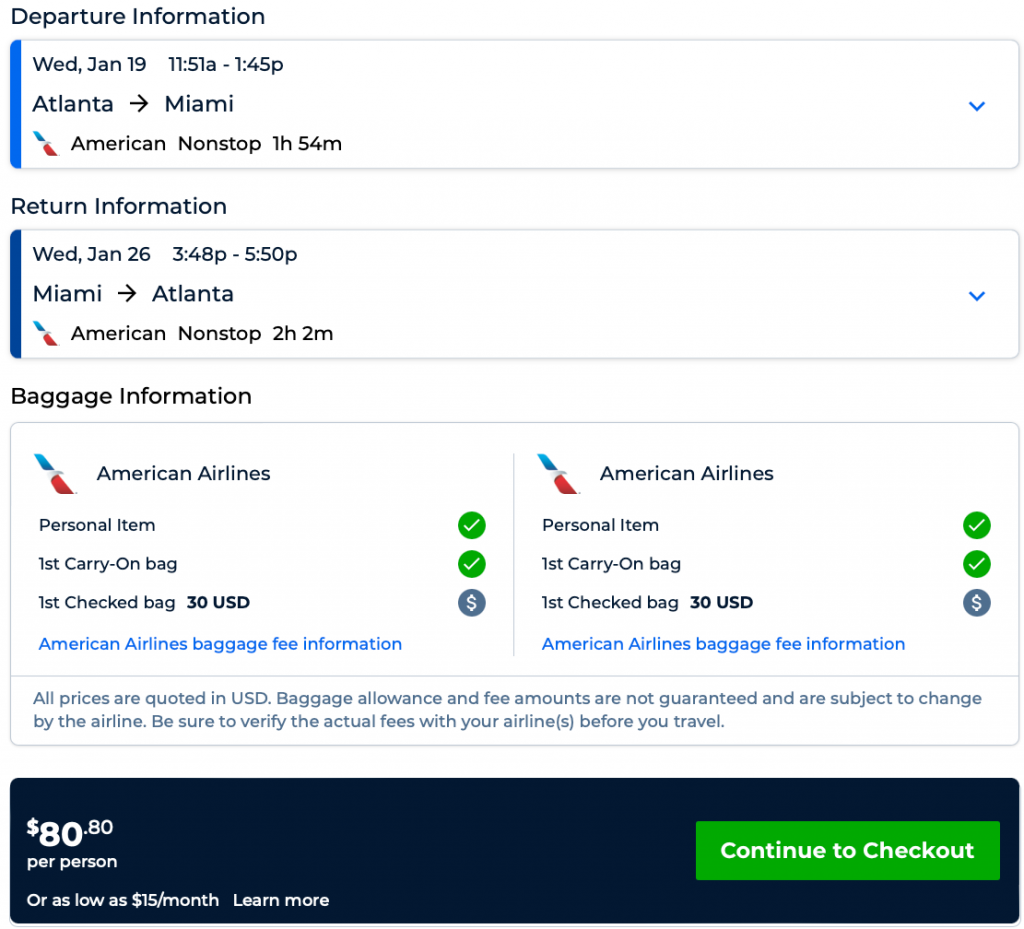Viewport: 1024px width, 929px height.
Task: Click American logo in Miami to Atlanta flight
Action: (46, 334)
